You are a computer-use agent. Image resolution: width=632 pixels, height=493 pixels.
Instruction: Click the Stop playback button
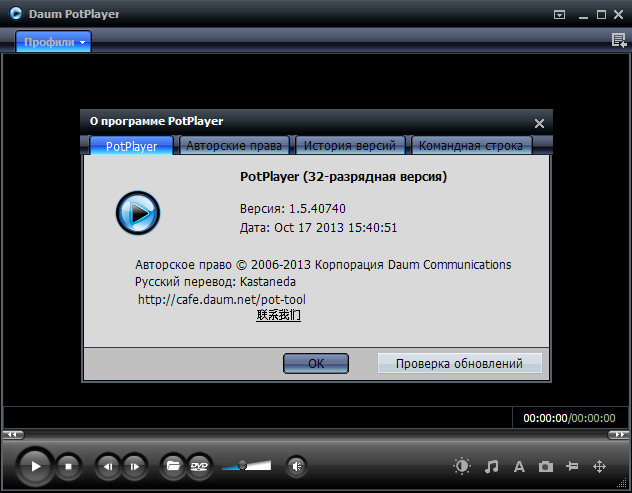69,466
